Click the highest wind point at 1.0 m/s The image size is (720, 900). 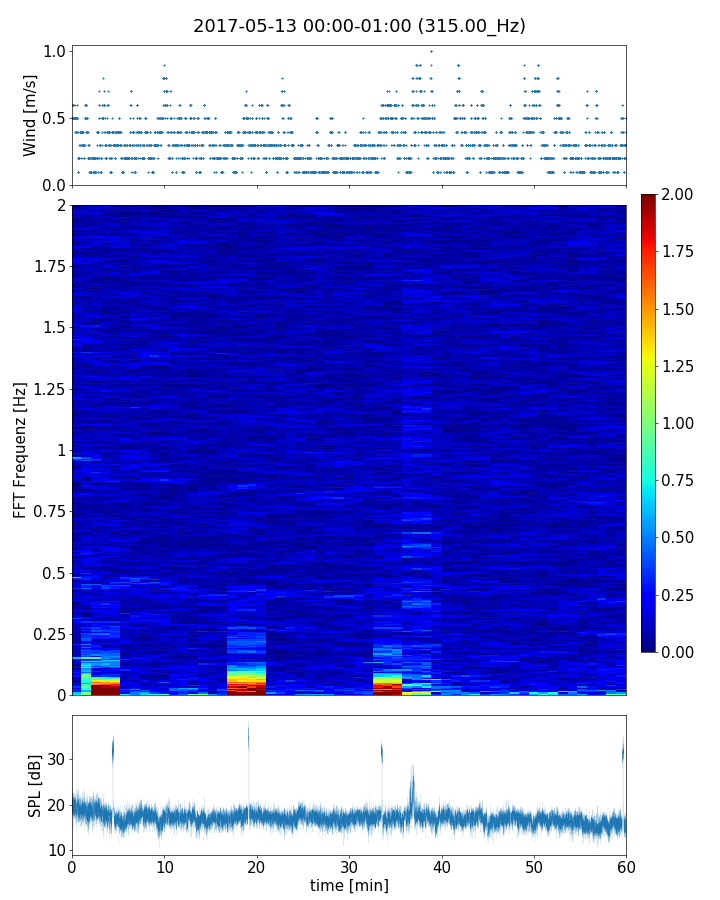[x=431, y=51]
